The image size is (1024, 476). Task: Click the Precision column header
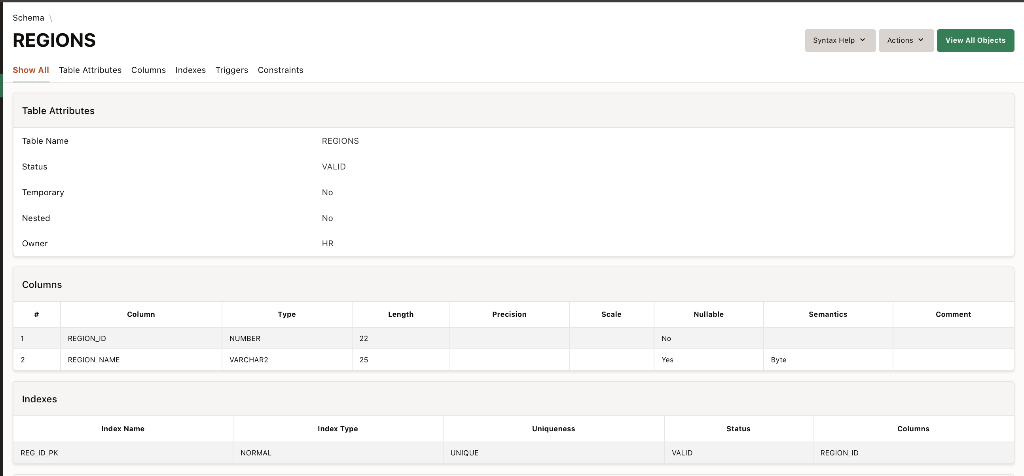509,315
